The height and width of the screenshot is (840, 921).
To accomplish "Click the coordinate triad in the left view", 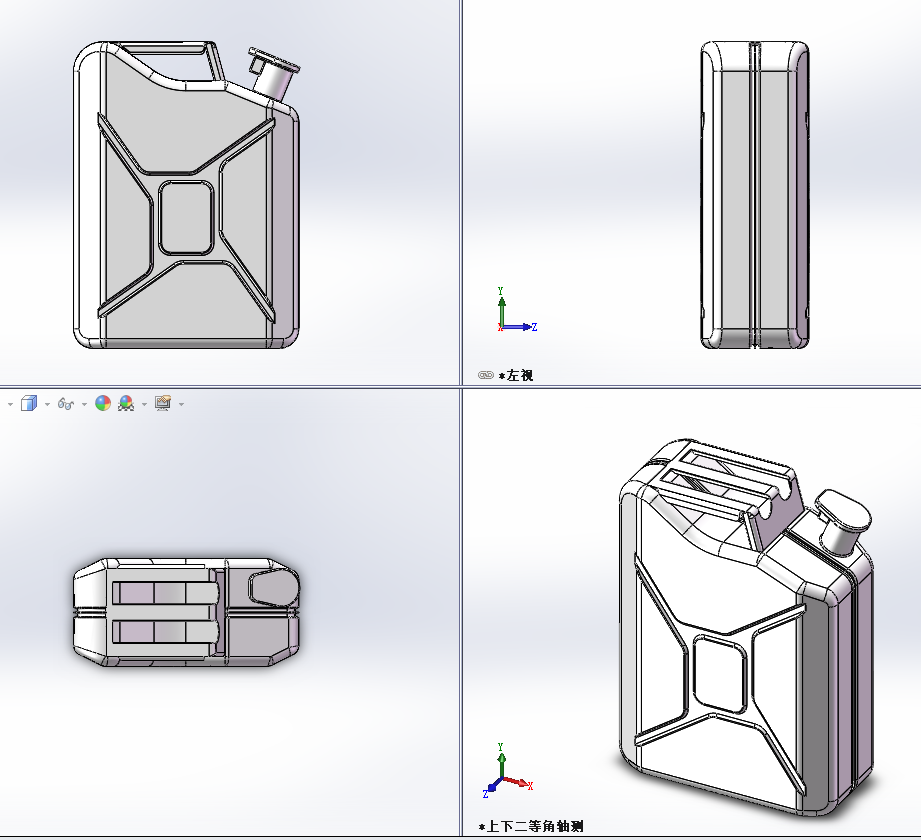I will coord(516,310).
